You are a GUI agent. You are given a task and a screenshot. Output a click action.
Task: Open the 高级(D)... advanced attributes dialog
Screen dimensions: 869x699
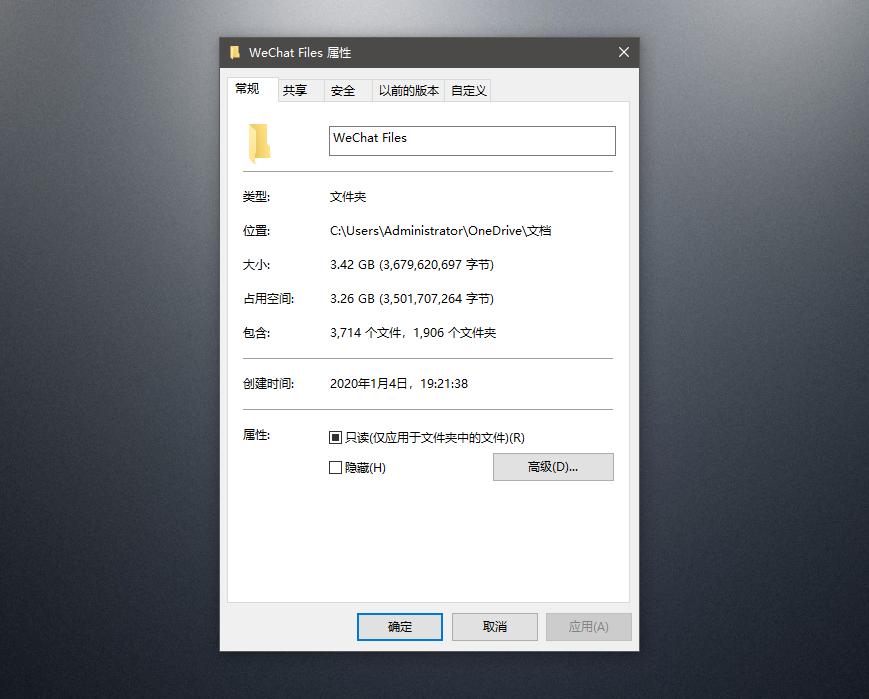coord(553,466)
